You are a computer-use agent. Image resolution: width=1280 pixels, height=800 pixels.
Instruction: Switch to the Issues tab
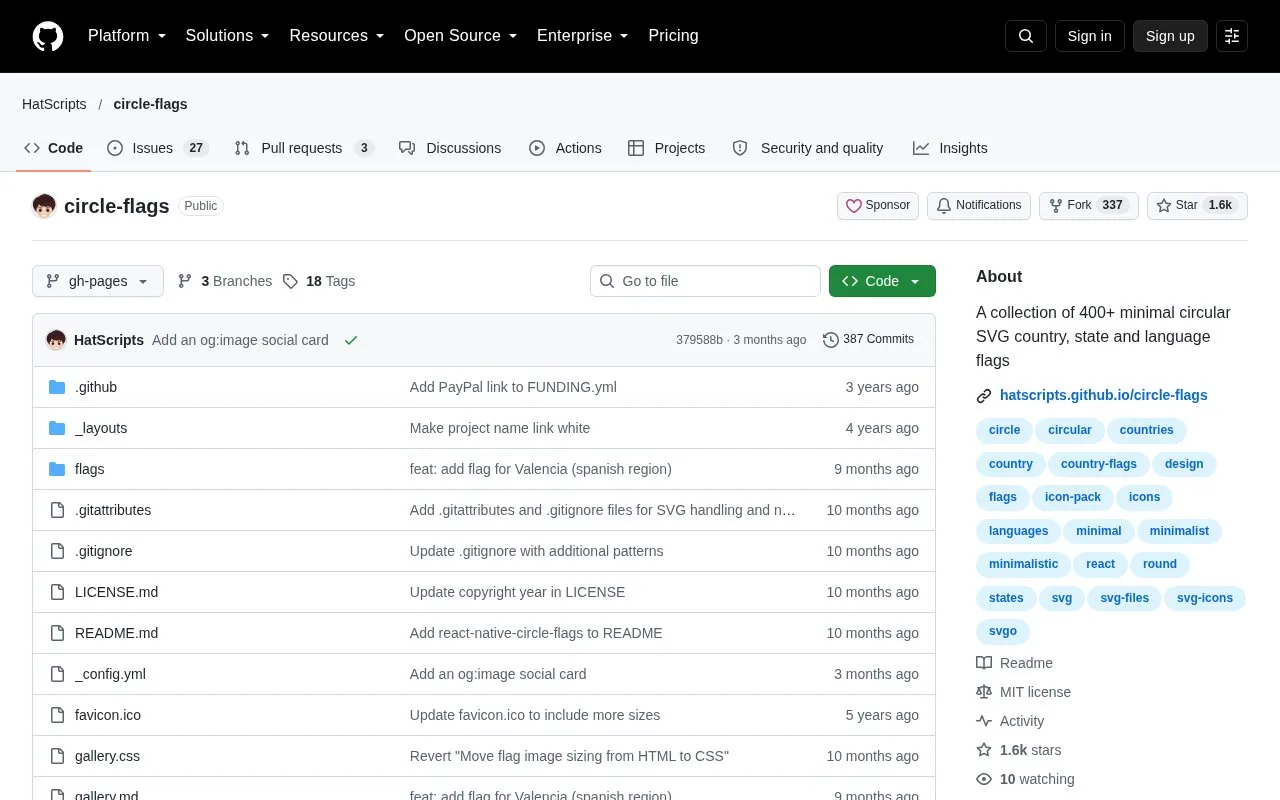[157, 148]
